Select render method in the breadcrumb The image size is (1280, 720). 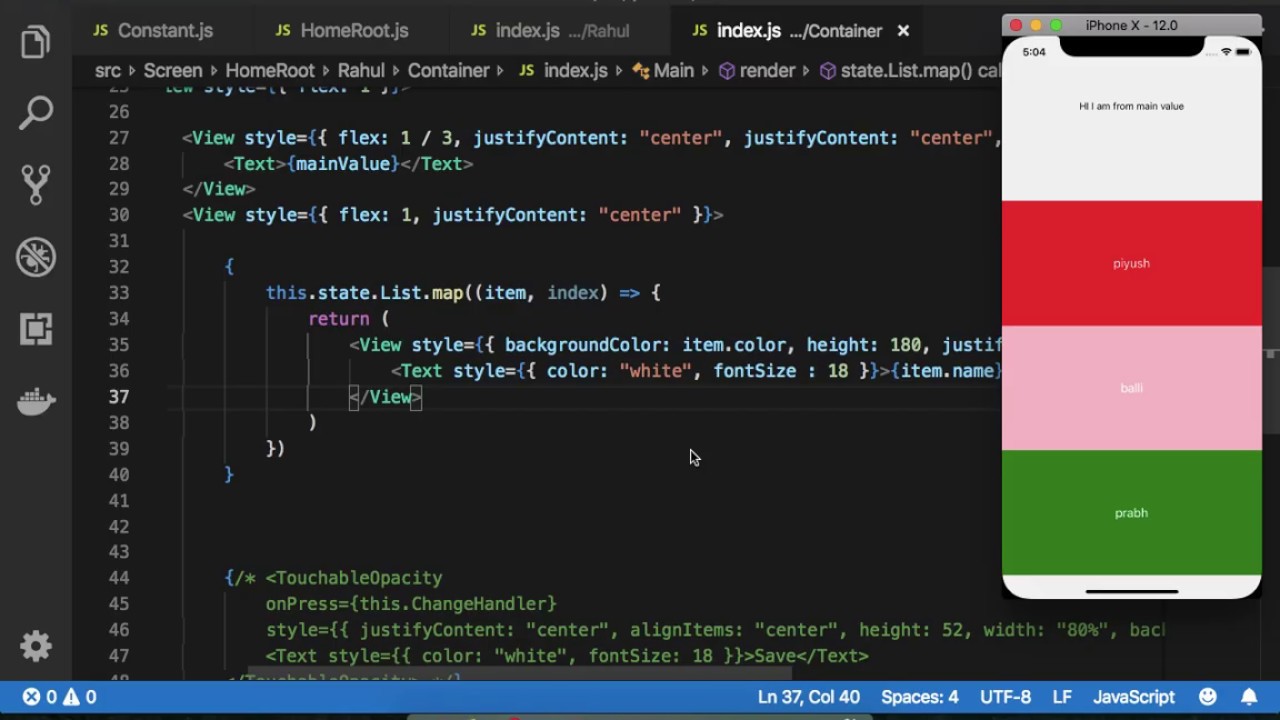(x=757, y=71)
